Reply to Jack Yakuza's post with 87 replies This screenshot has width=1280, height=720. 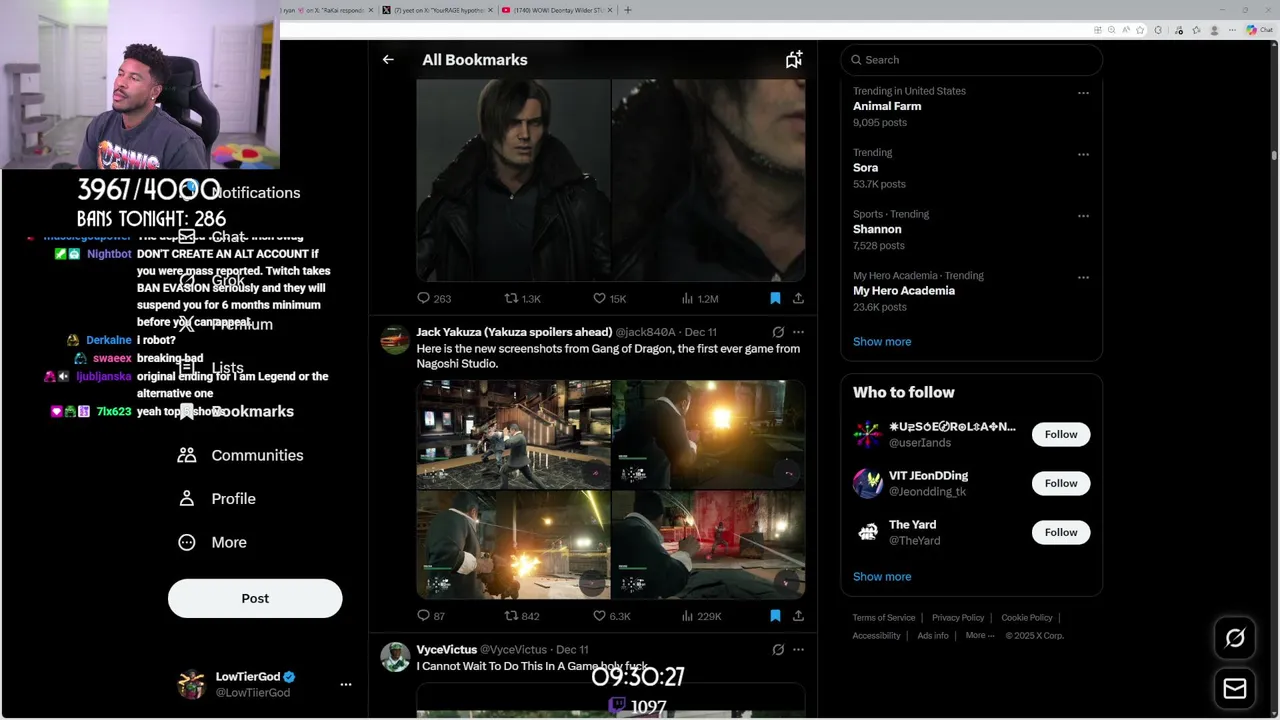[x=431, y=616]
